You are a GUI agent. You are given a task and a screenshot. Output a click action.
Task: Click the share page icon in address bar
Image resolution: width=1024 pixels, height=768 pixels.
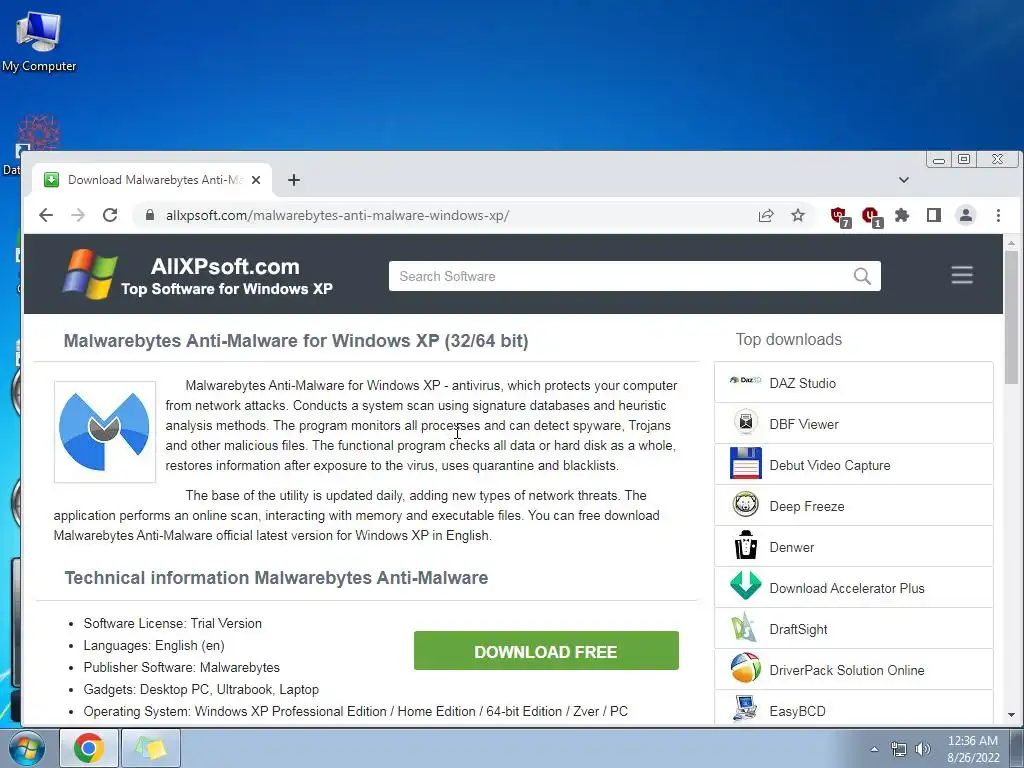point(766,215)
